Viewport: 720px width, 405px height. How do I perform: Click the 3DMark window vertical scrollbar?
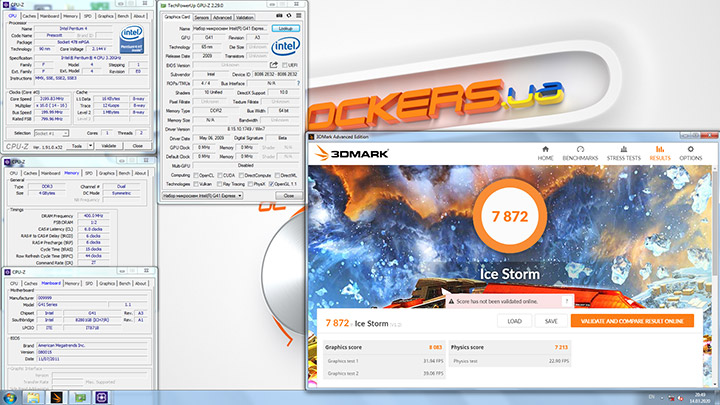[715, 276]
